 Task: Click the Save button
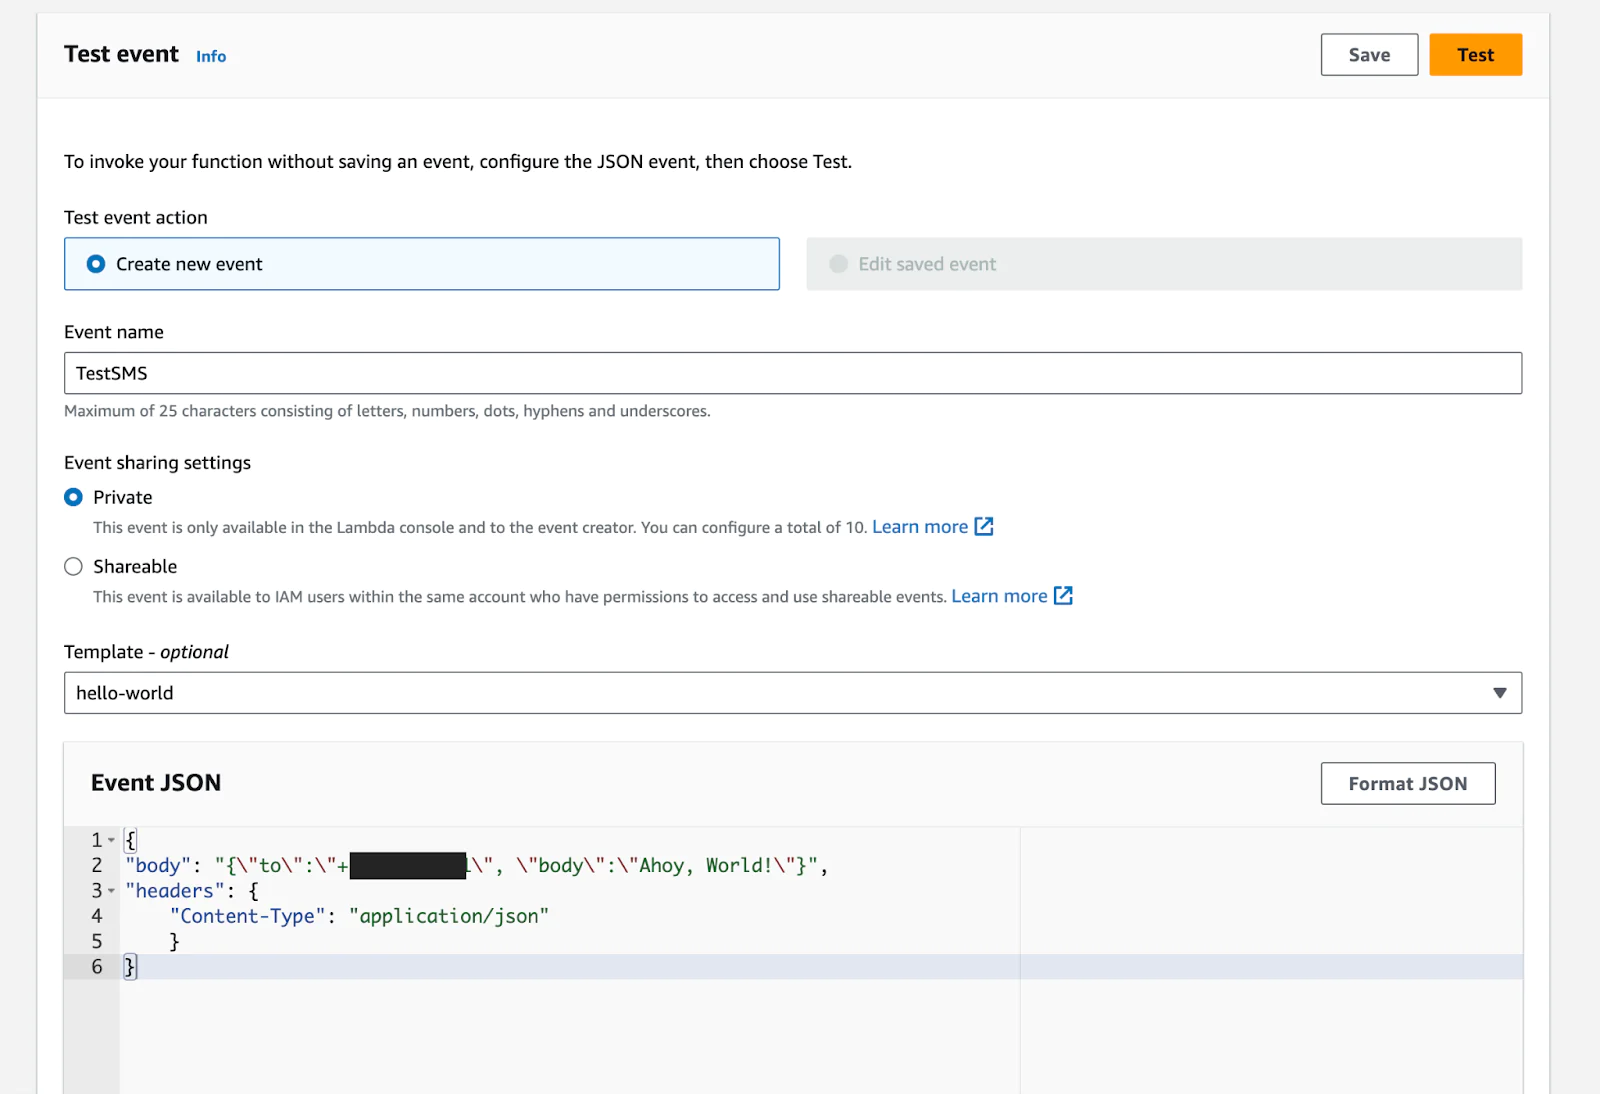click(x=1369, y=55)
